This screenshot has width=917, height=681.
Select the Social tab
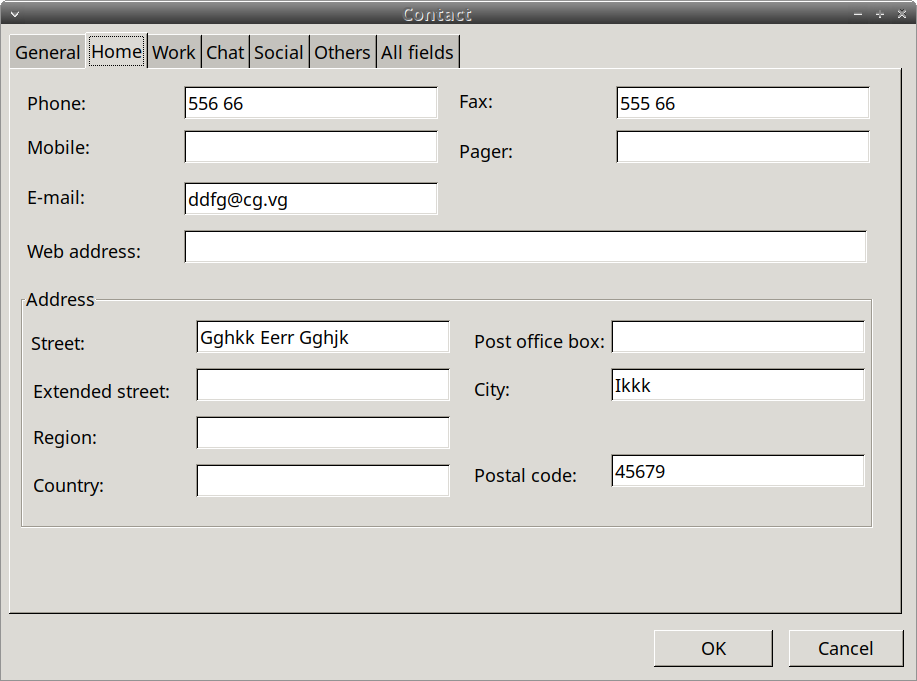[279, 53]
